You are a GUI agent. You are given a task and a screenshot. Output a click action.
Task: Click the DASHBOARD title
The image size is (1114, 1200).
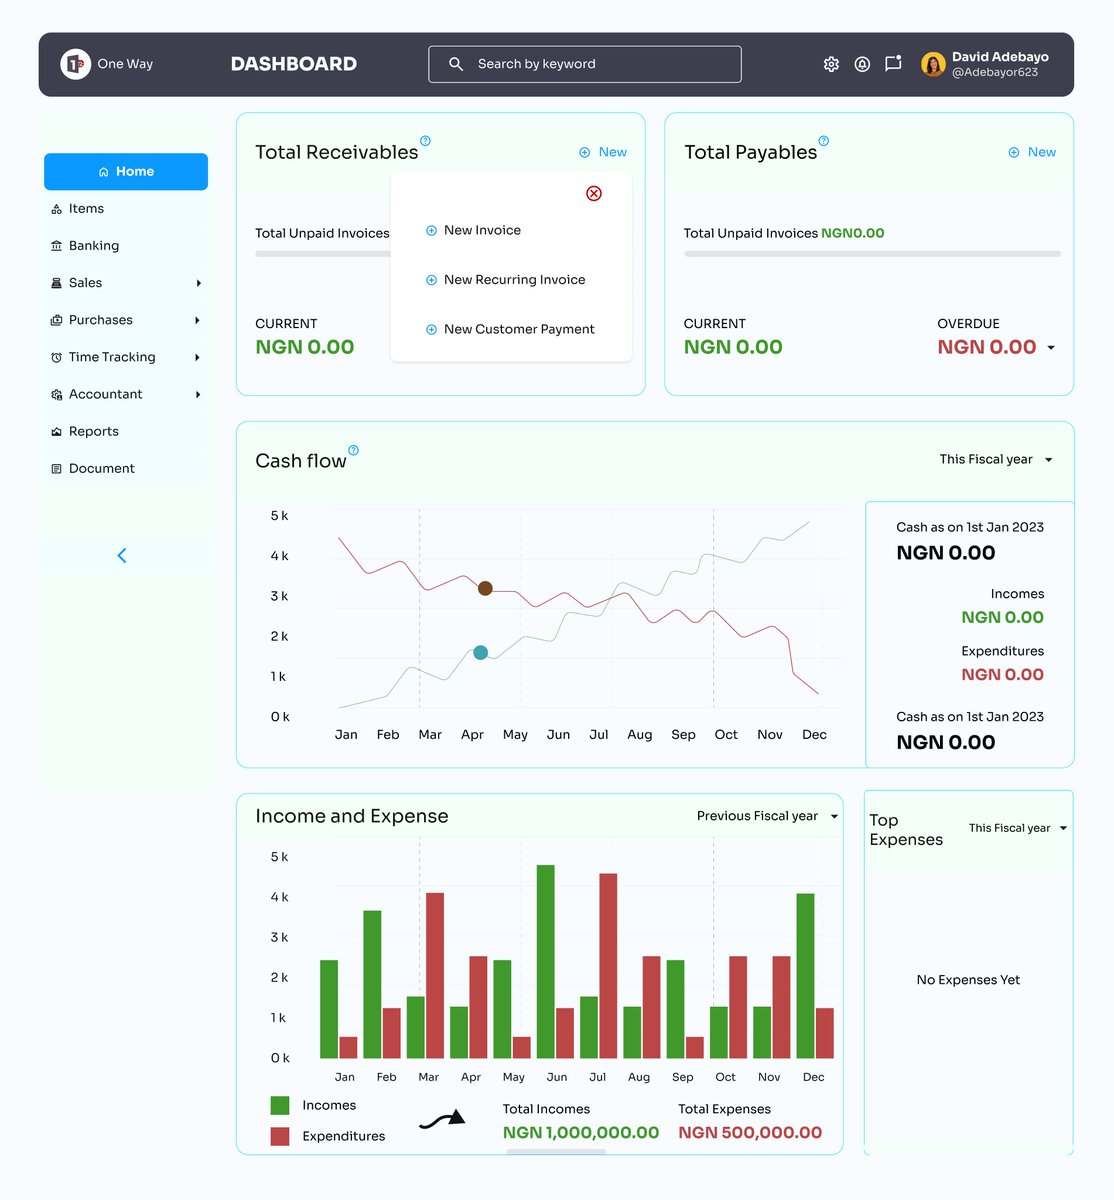tap(294, 64)
